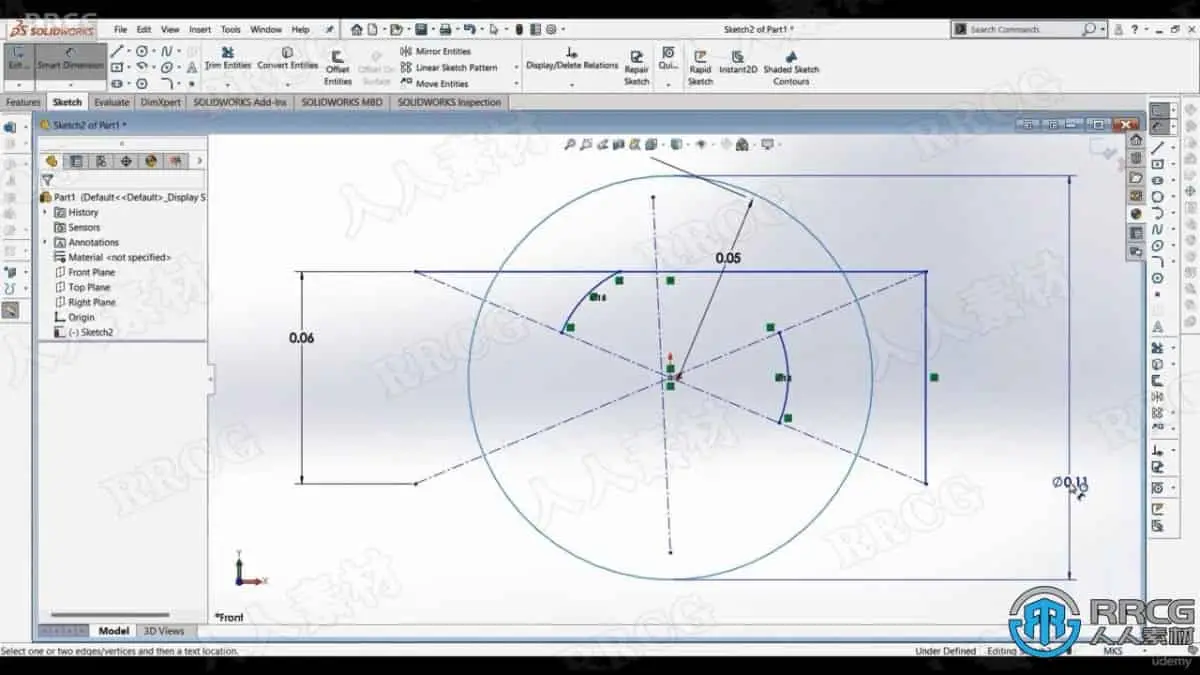Open the FeatureManager Design Tree tab

coord(52,160)
